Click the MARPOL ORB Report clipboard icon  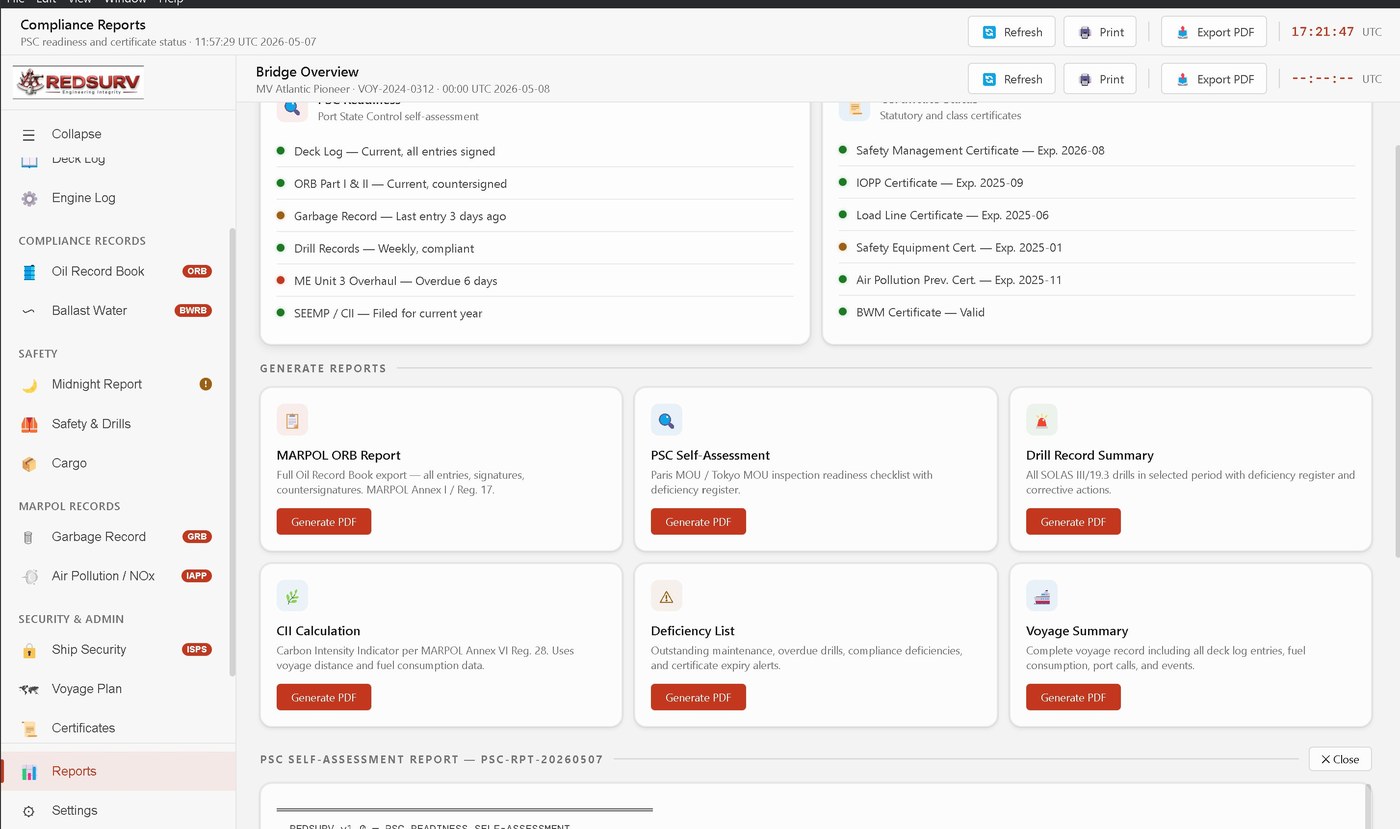292,420
